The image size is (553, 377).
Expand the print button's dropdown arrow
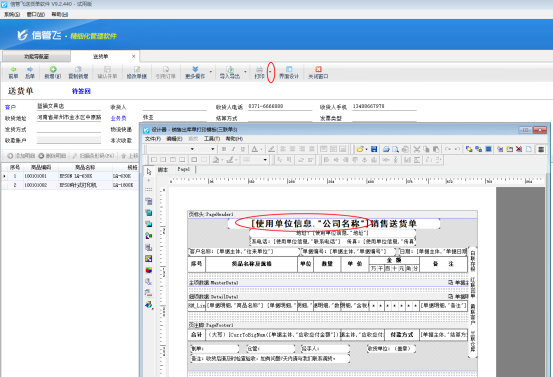click(271, 72)
